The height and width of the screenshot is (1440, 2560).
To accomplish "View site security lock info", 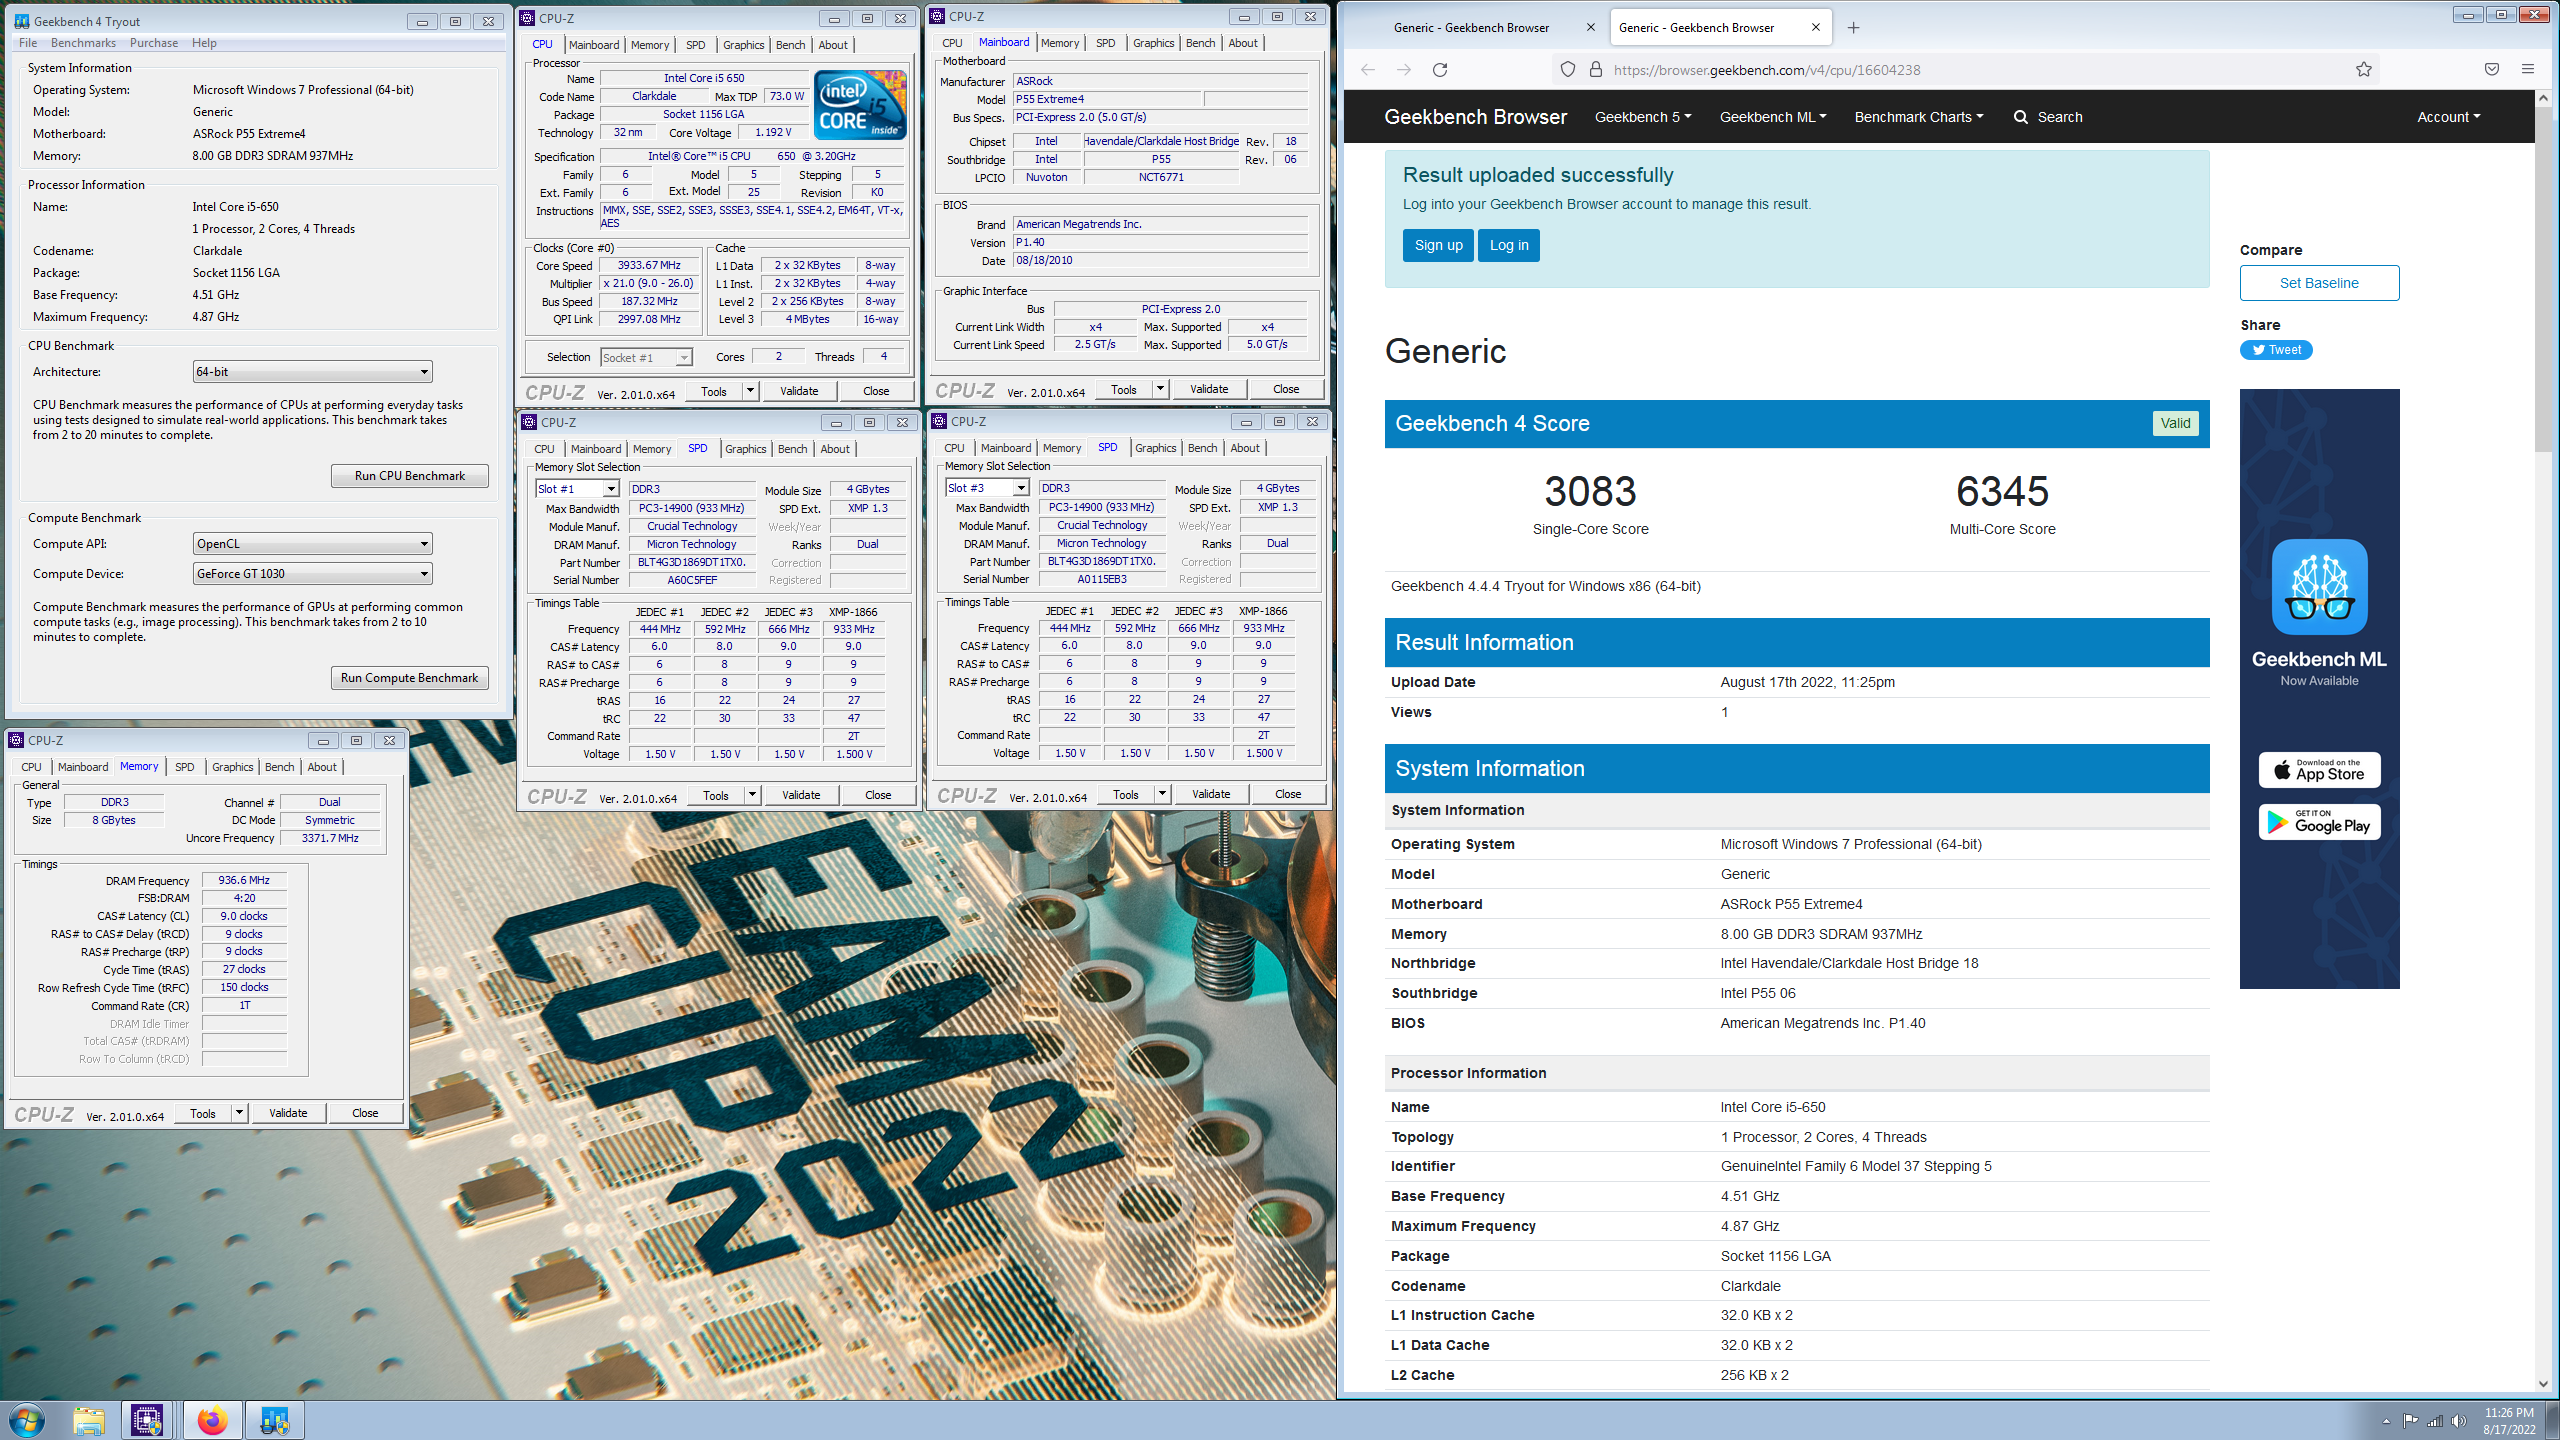I will pyautogui.click(x=1596, y=69).
